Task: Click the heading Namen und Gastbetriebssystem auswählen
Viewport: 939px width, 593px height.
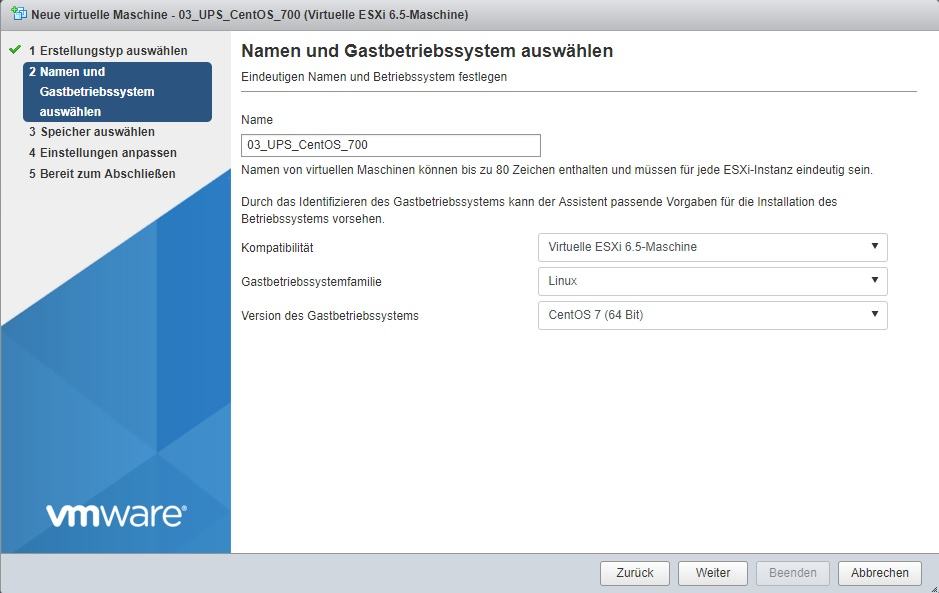Action: point(427,51)
